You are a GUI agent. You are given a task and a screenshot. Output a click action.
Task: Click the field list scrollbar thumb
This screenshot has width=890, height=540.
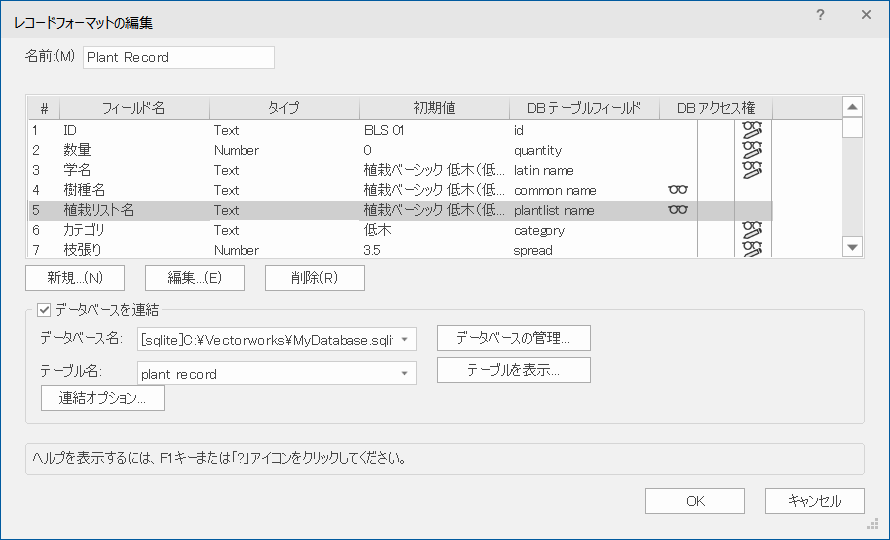click(x=852, y=128)
